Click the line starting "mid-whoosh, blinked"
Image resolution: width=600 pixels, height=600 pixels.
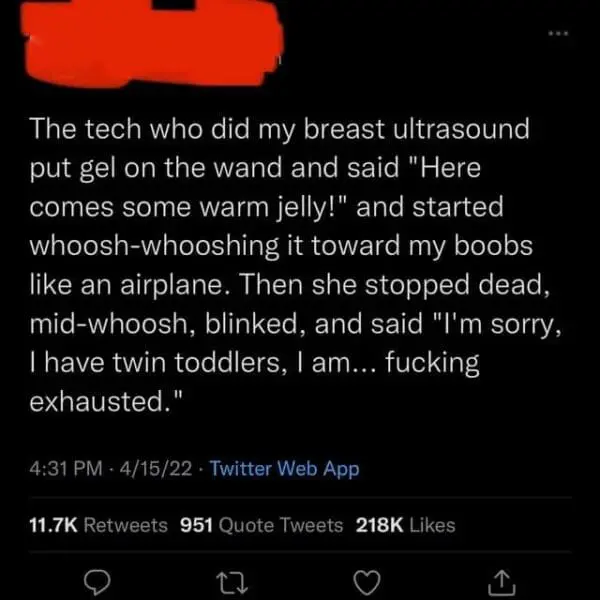coord(295,324)
